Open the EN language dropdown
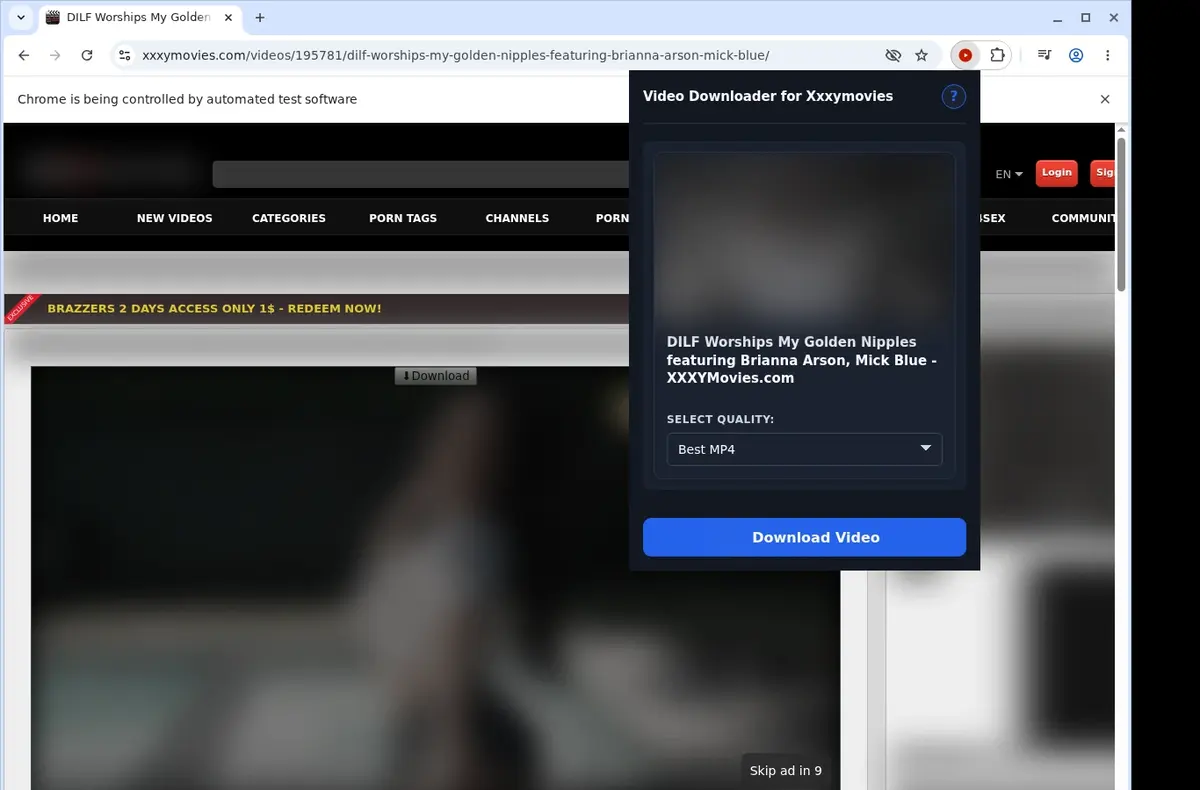 click(1009, 174)
